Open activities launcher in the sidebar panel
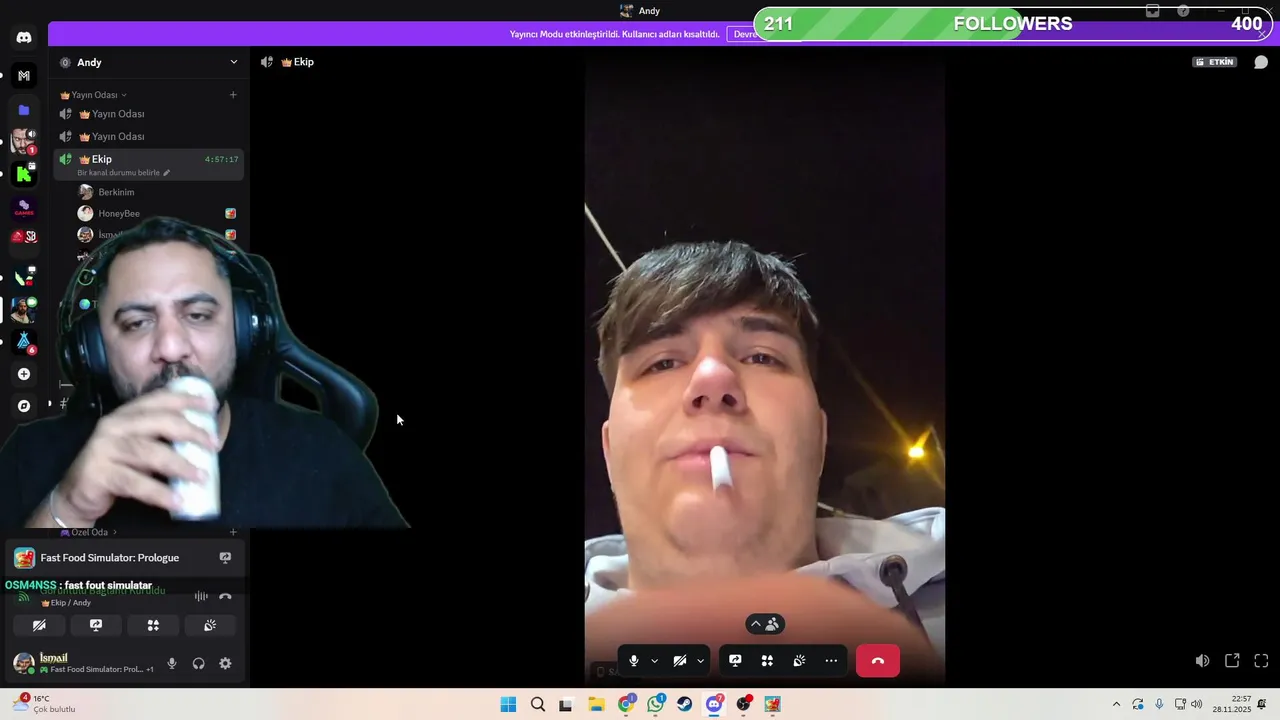Viewport: 1280px width, 720px height. (153, 625)
